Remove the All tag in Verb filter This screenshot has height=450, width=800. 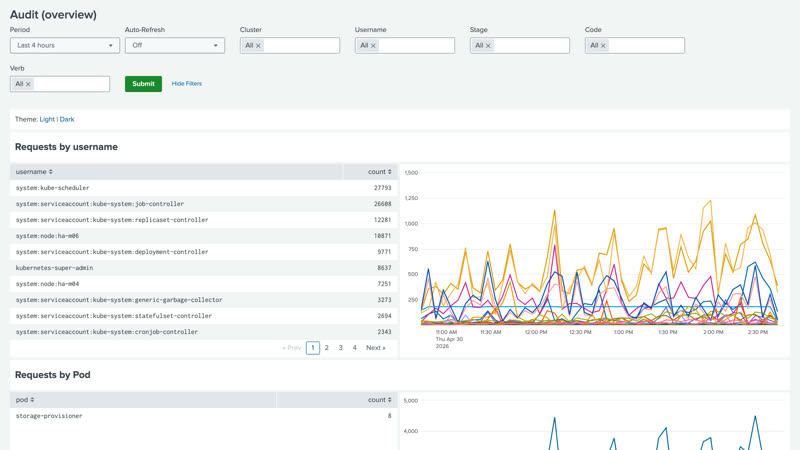click(x=28, y=84)
